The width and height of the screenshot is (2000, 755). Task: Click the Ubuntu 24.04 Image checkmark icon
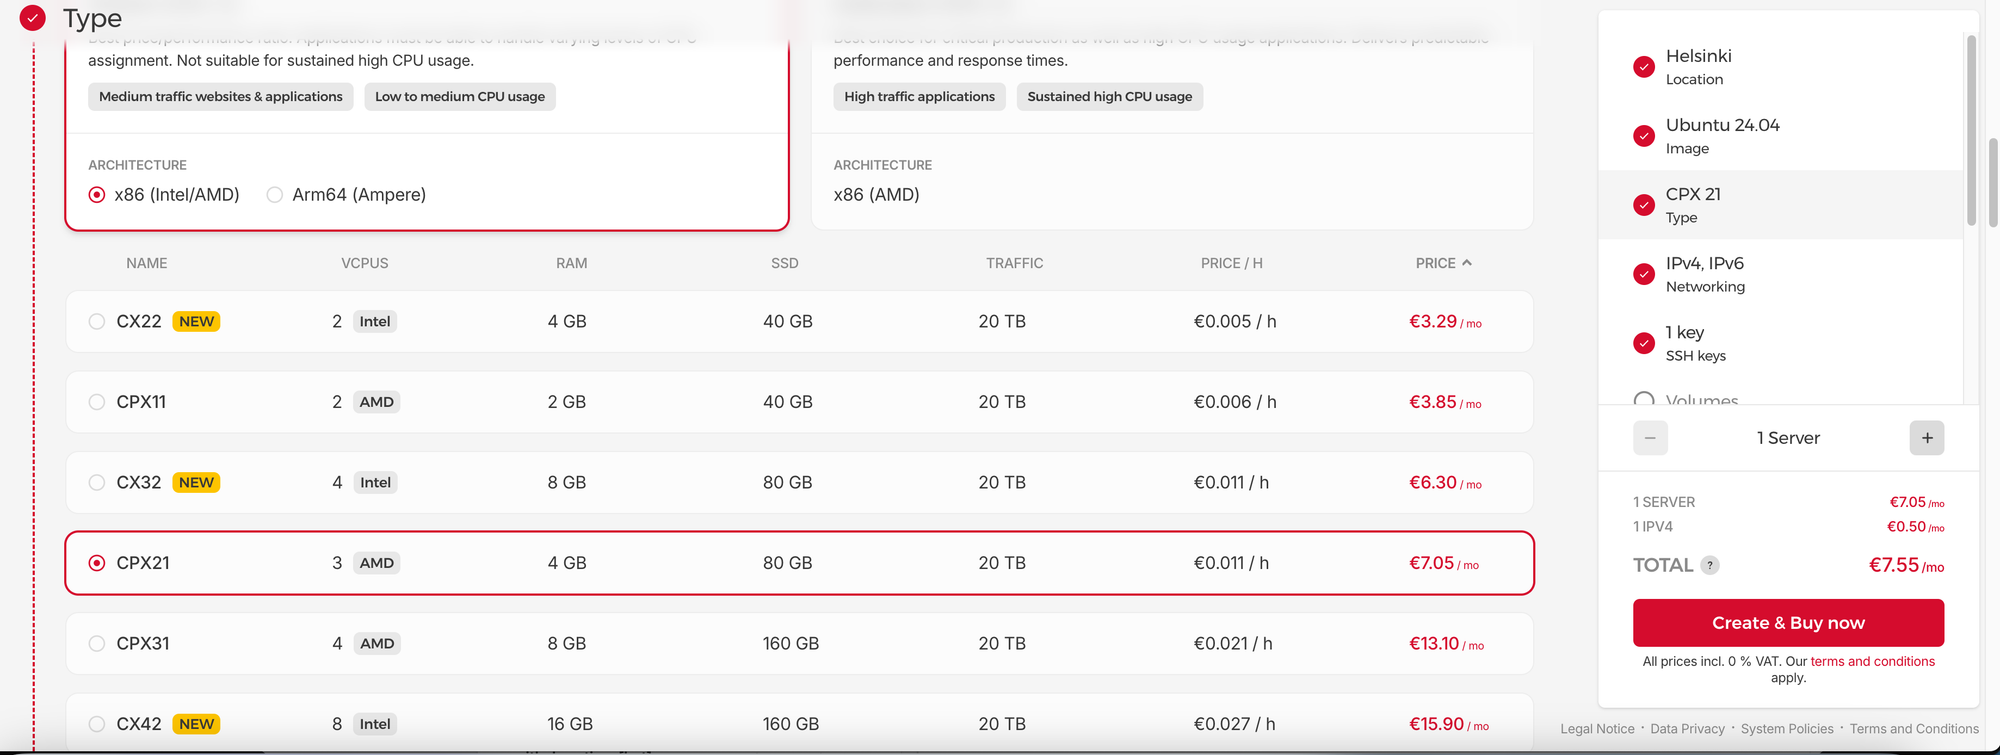click(x=1643, y=136)
